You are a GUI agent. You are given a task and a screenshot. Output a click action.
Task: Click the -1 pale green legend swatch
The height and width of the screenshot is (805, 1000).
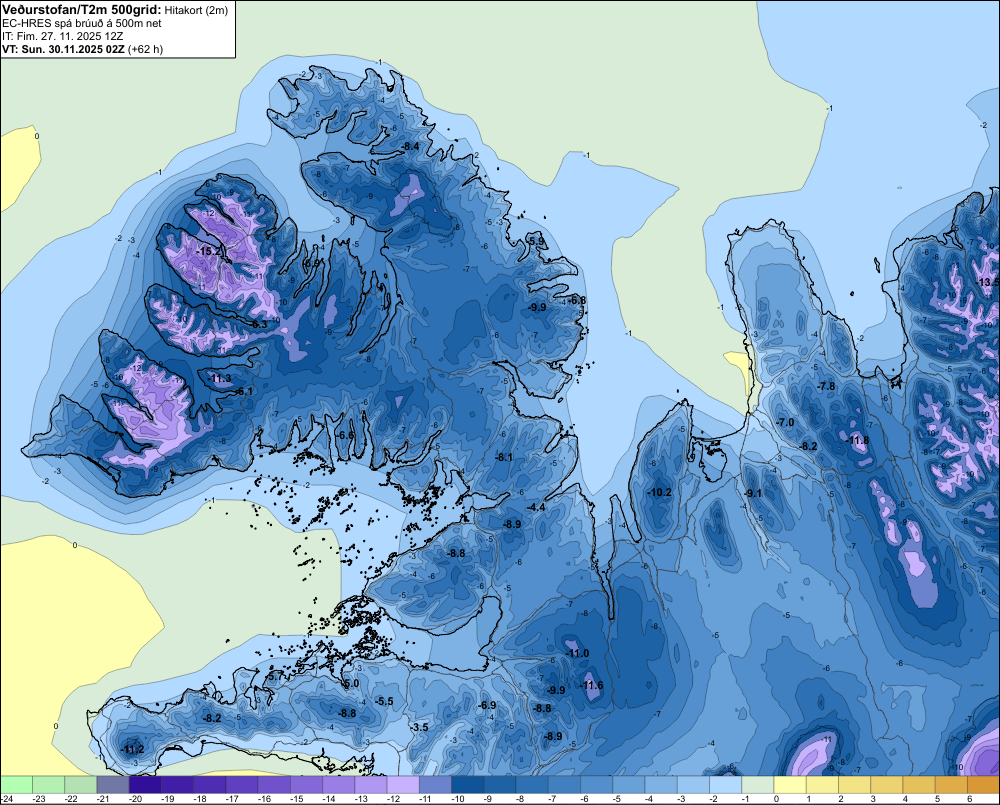(758, 785)
